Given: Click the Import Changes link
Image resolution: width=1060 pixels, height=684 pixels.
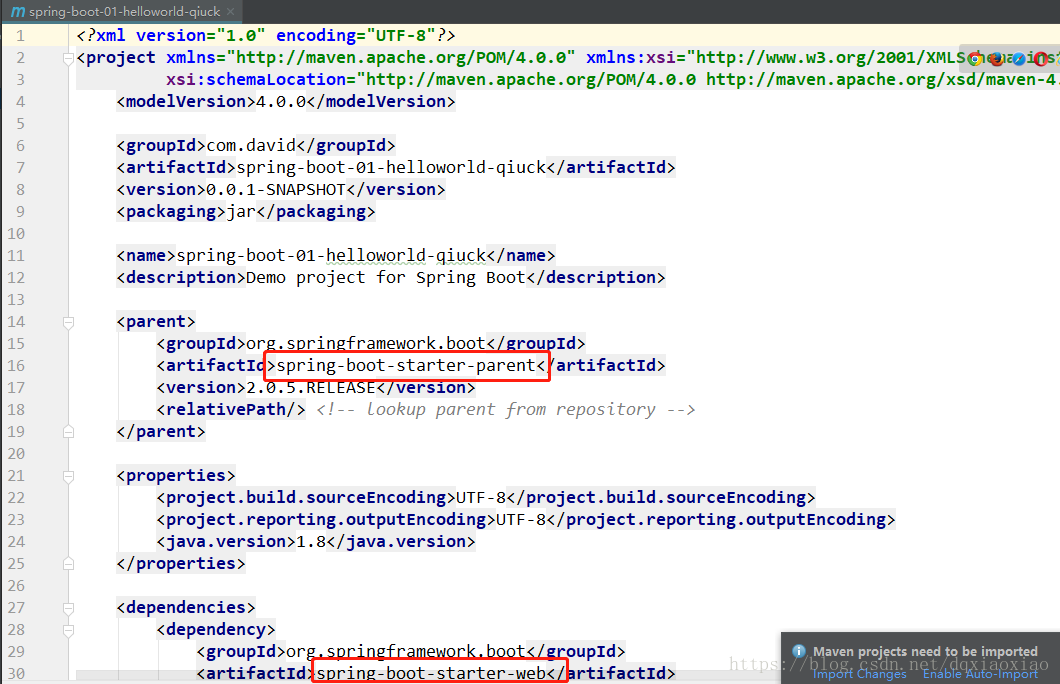Looking at the screenshot, I should pos(860,673).
